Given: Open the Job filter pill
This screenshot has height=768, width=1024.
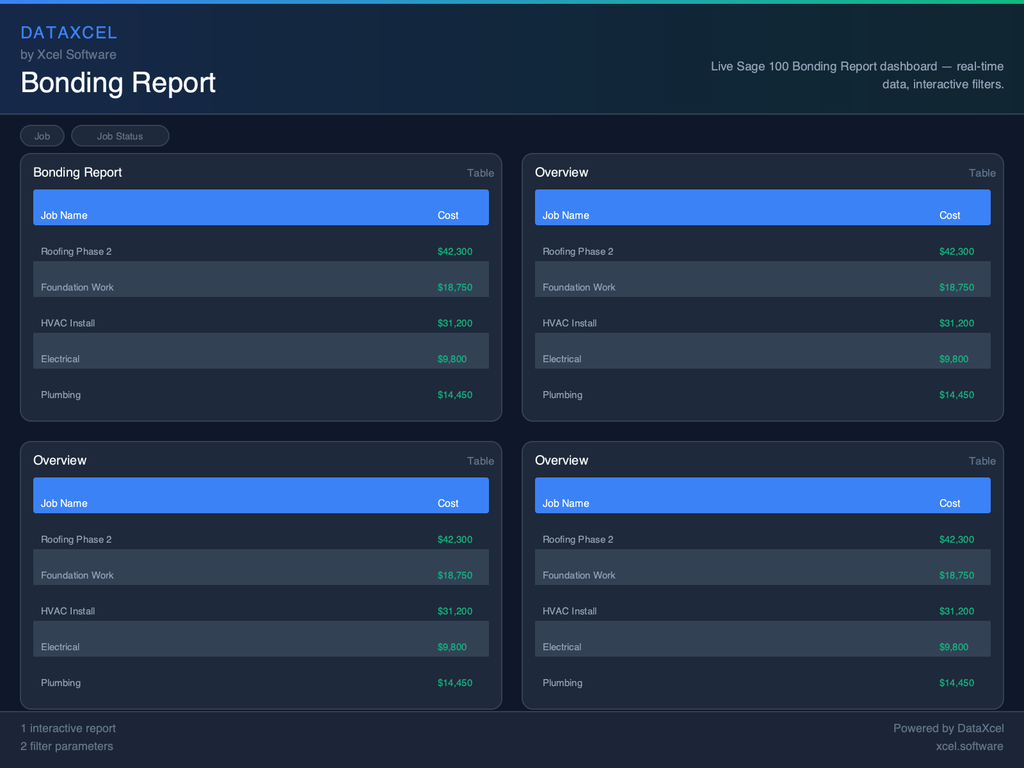Looking at the screenshot, I should point(42,136).
